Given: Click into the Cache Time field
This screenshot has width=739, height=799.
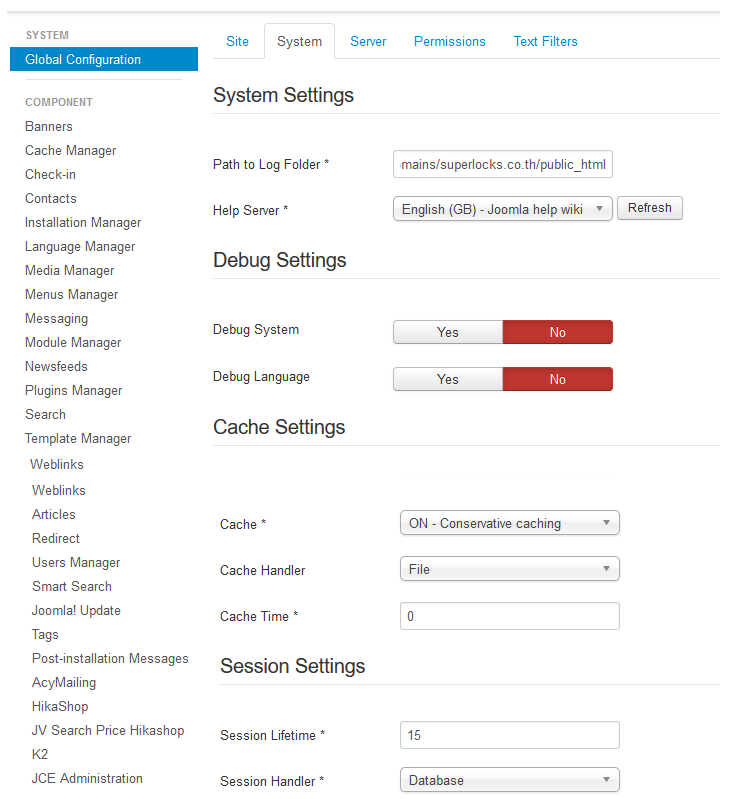Looking at the screenshot, I should [510, 616].
